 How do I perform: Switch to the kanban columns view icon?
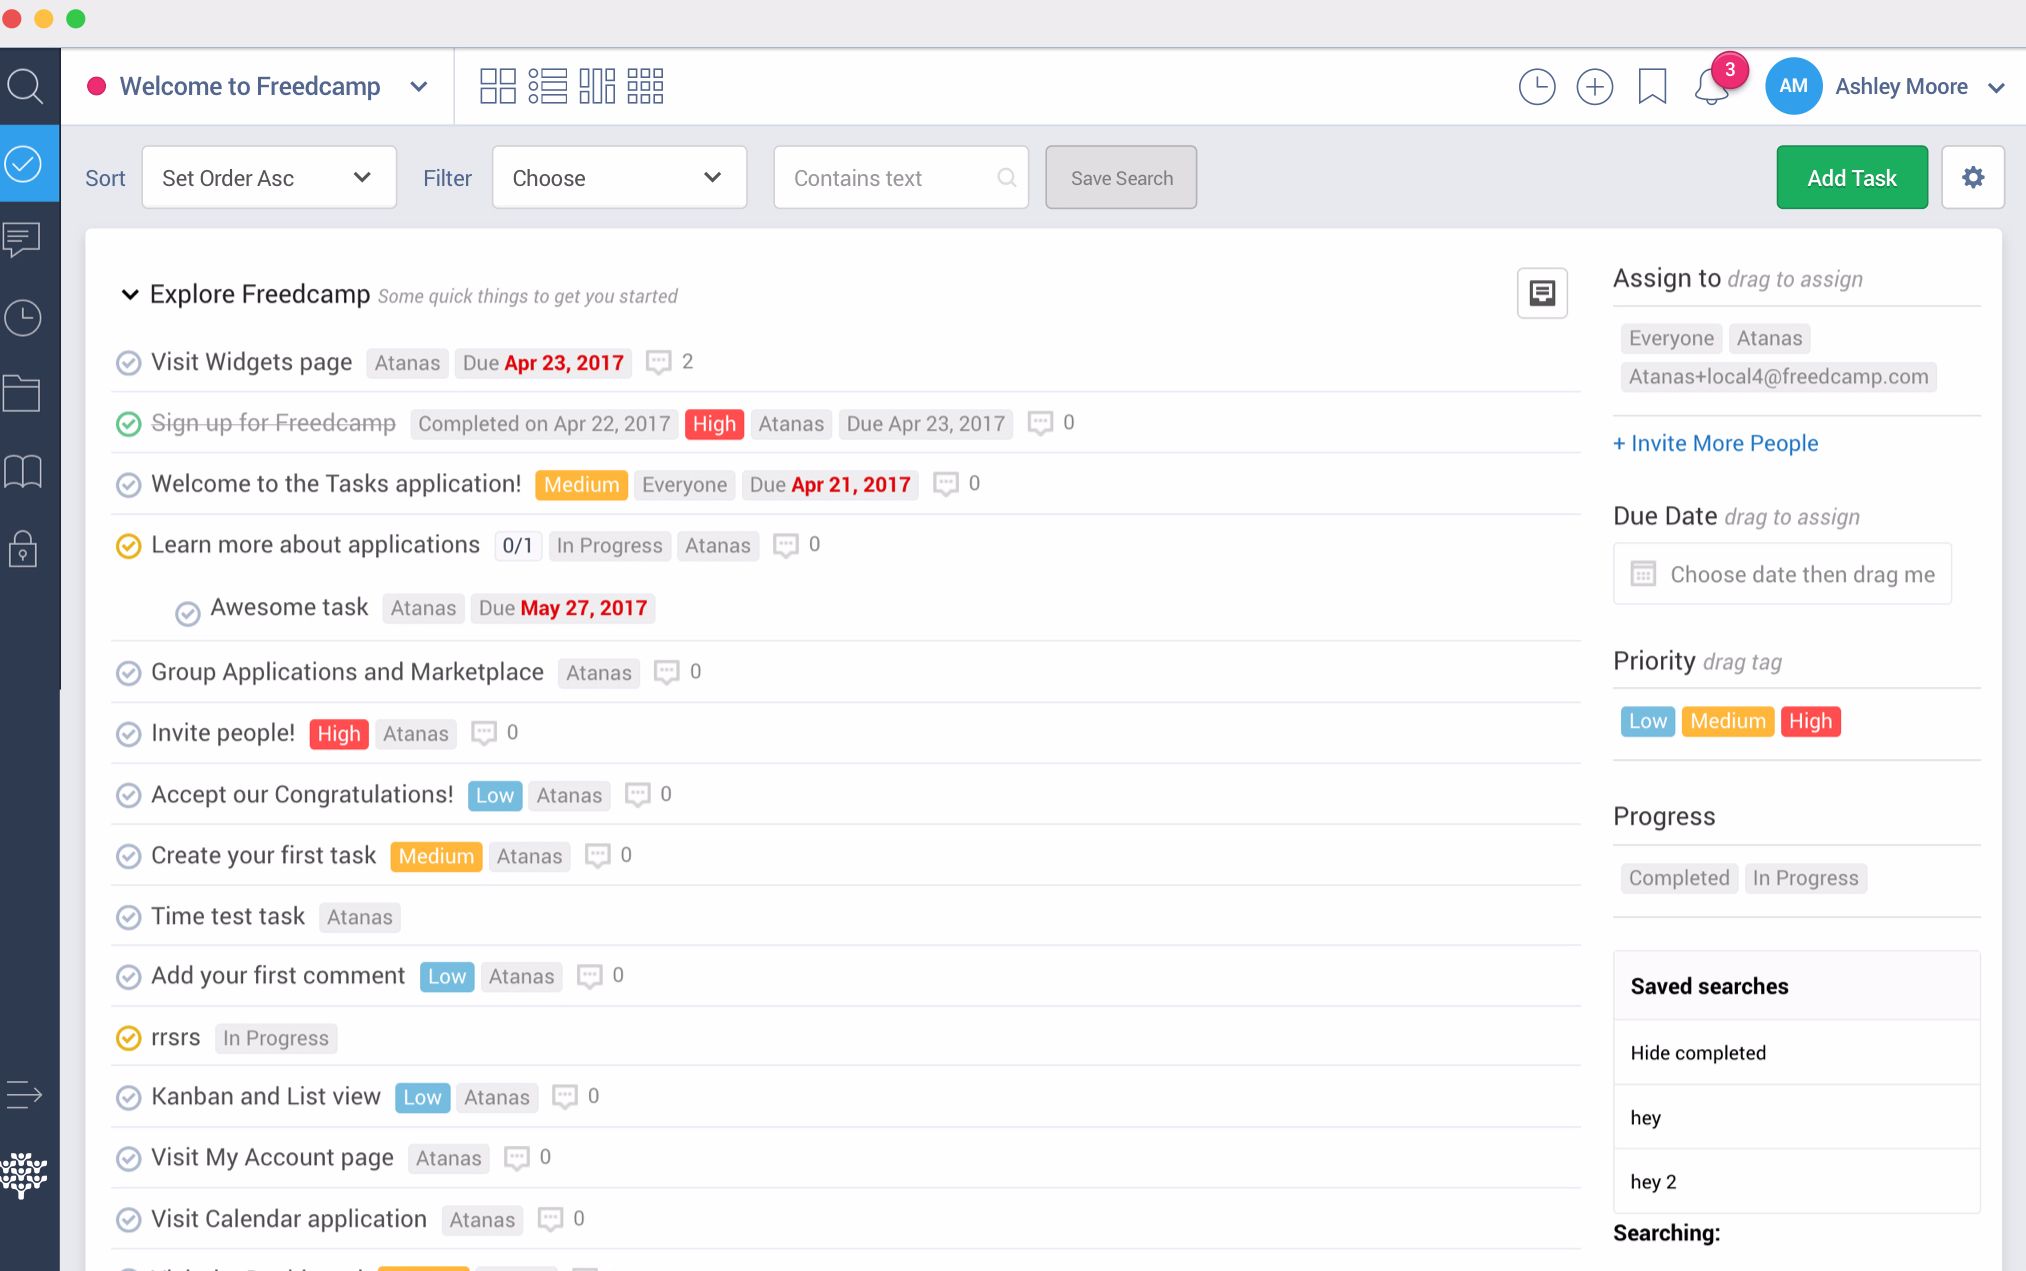tap(597, 86)
